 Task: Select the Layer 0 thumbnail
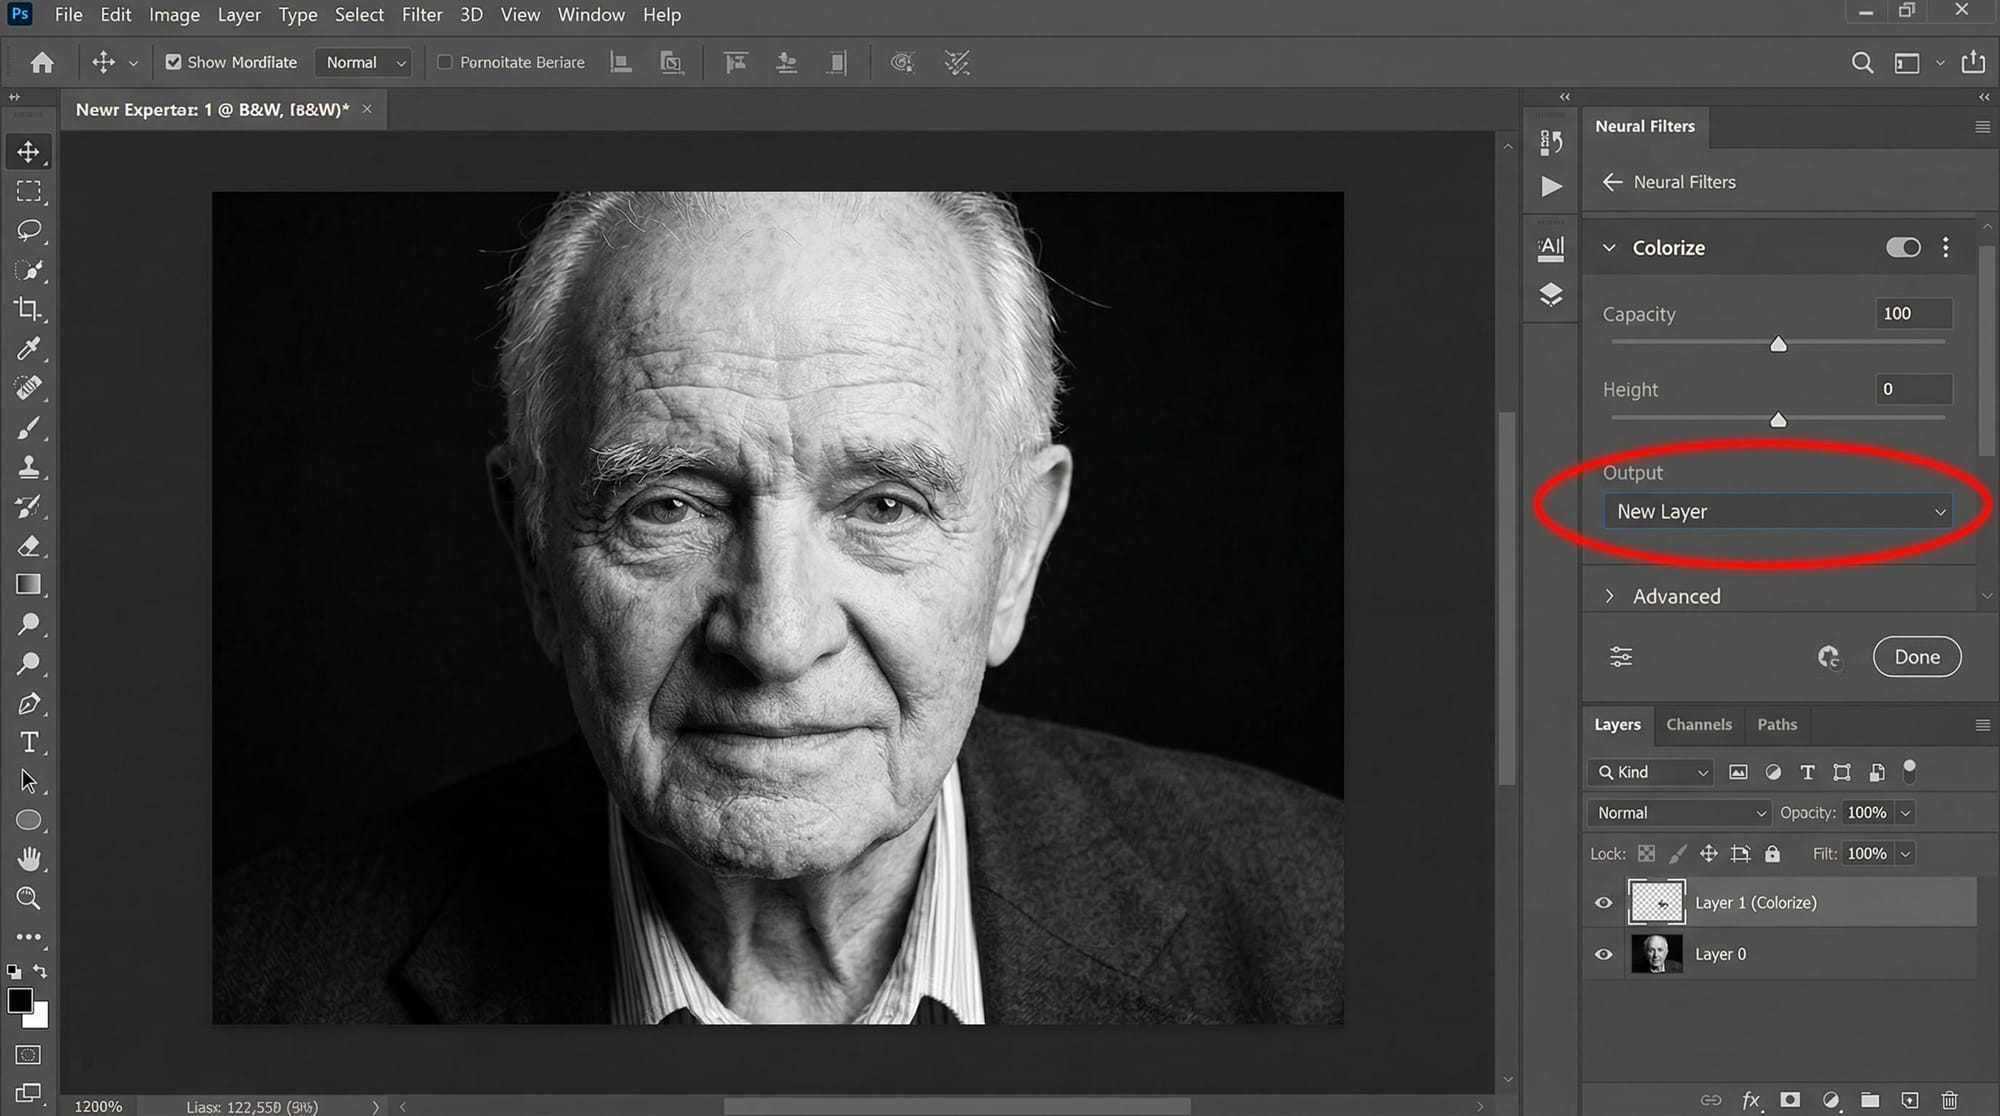click(x=1656, y=954)
